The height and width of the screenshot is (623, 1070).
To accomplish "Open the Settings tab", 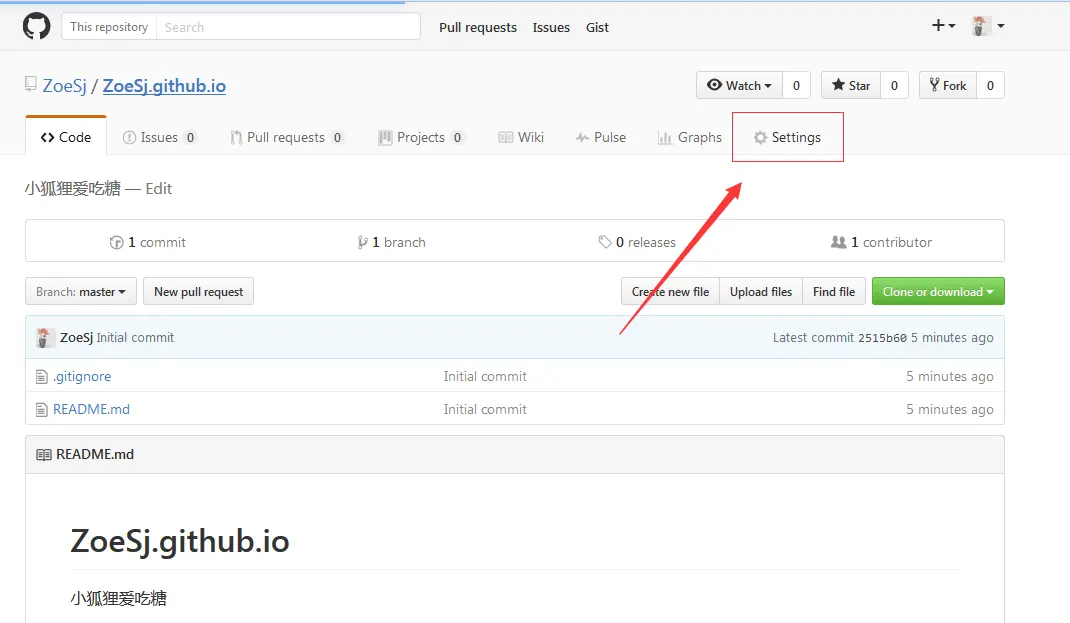I will pos(787,137).
